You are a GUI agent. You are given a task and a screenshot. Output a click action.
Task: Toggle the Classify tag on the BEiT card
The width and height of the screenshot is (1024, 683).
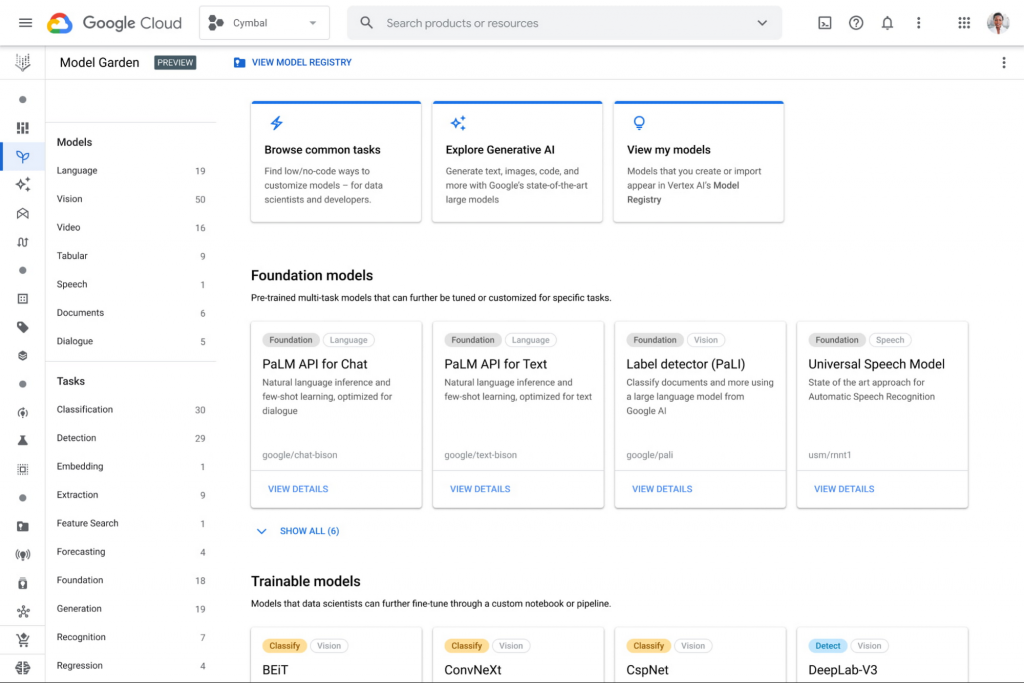[x=285, y=645]
